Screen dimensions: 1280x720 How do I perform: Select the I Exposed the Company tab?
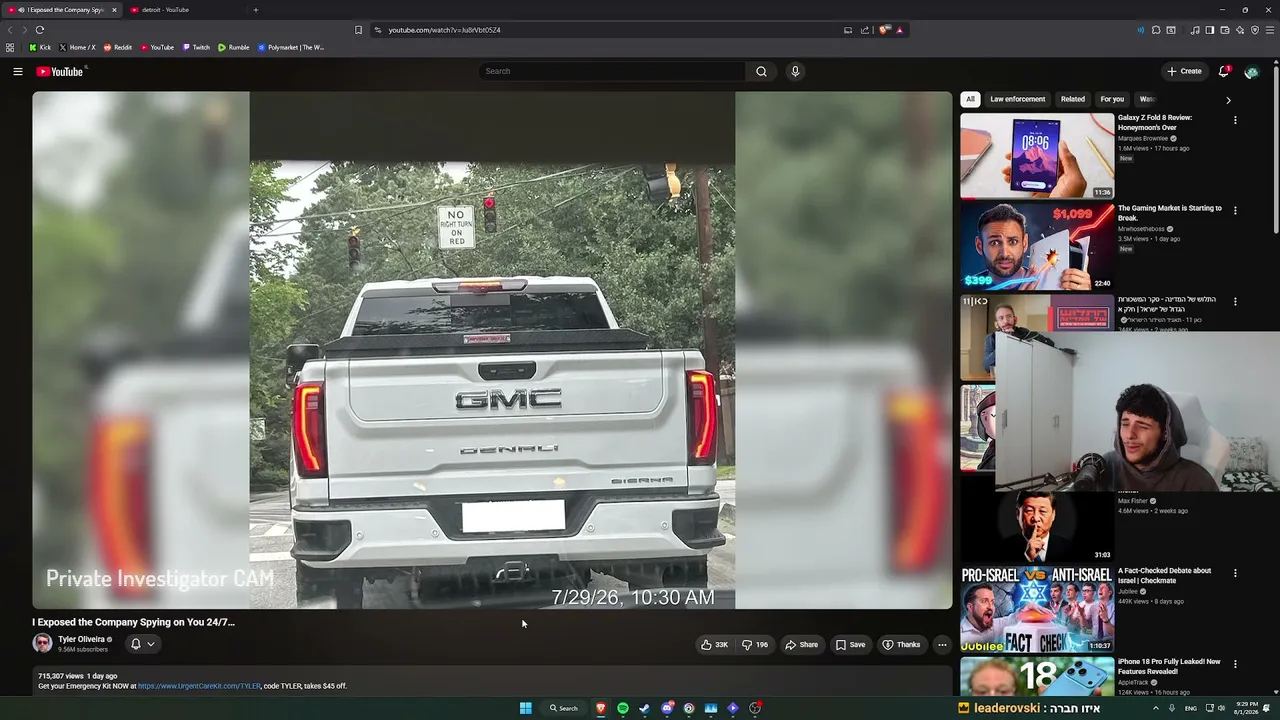pyautogui.click(x=64, y=10)
